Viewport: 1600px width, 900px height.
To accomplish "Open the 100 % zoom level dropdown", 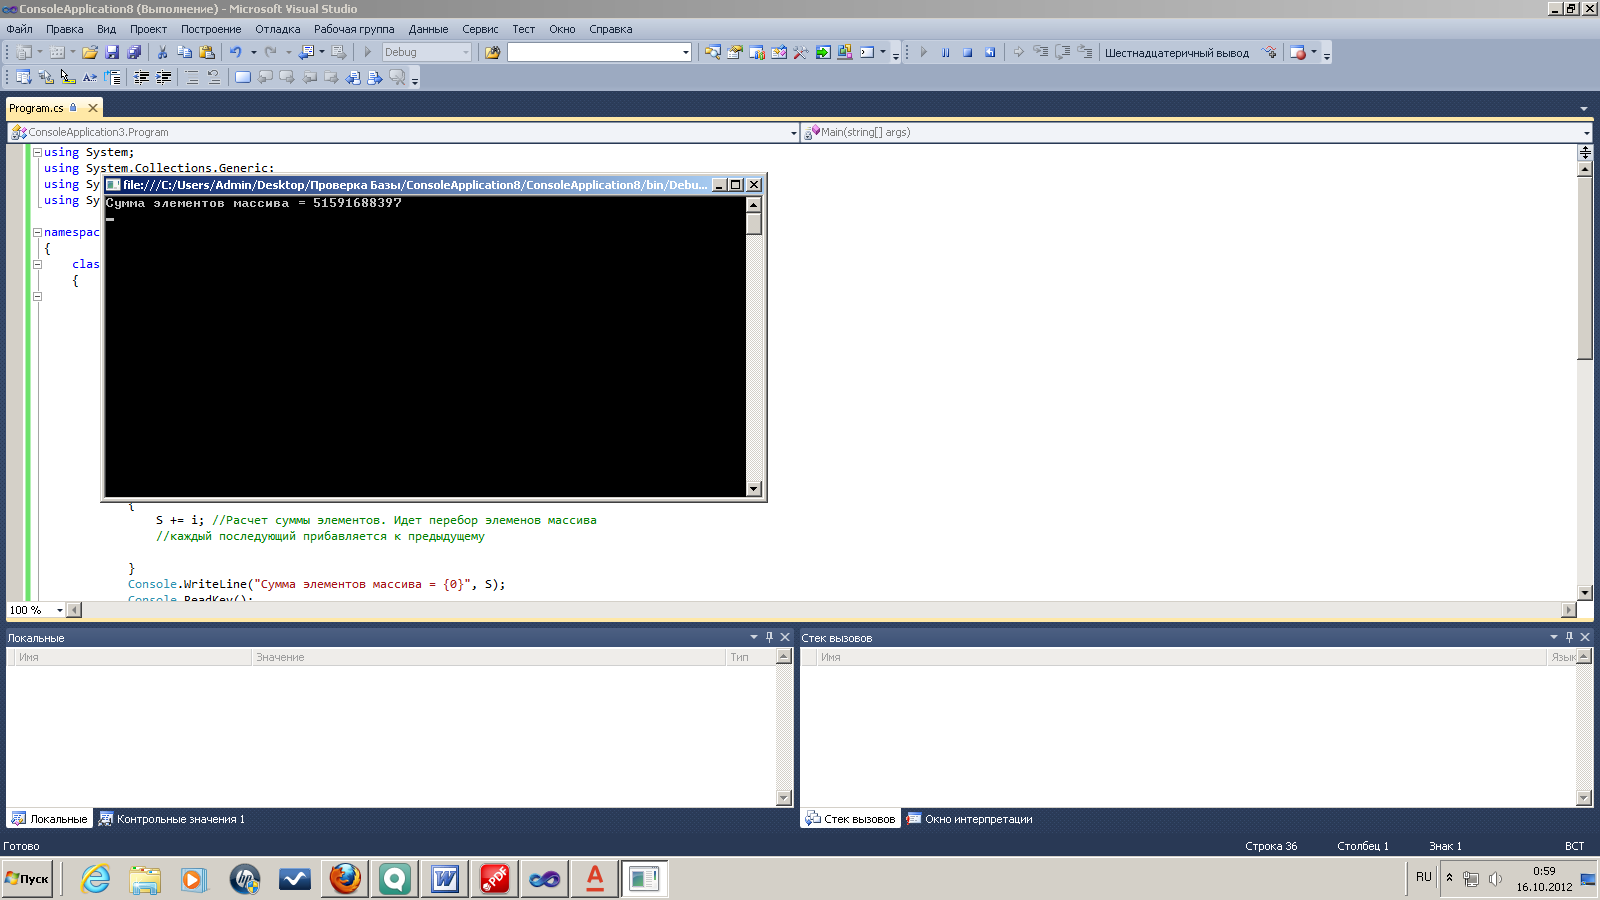I will click(x=59, y=610).
